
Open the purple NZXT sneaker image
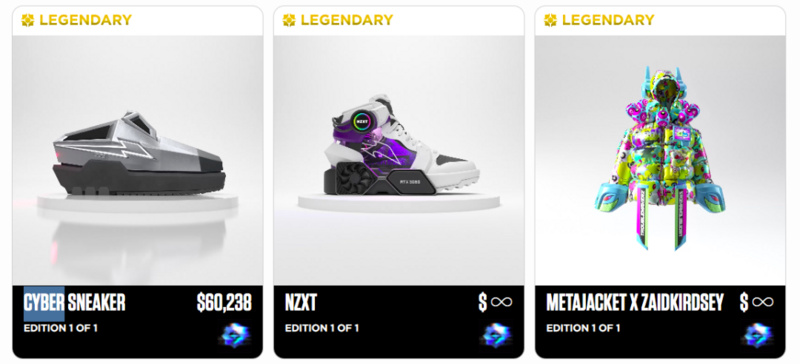[400, 144]
